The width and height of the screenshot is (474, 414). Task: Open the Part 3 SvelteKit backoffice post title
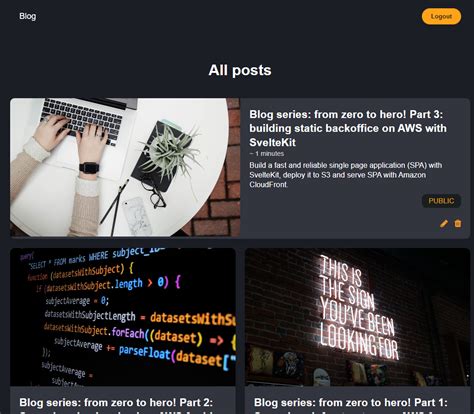[348, 128]
